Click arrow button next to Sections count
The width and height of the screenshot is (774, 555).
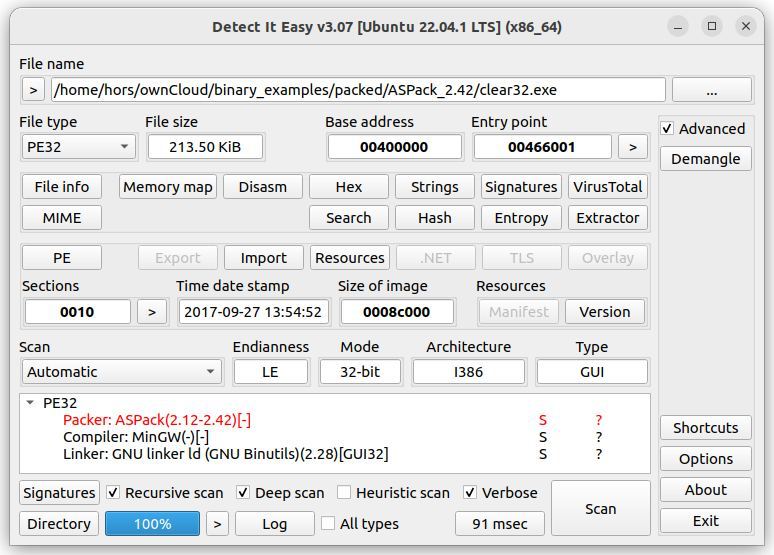pyautogui.click(x=152, y=312)
